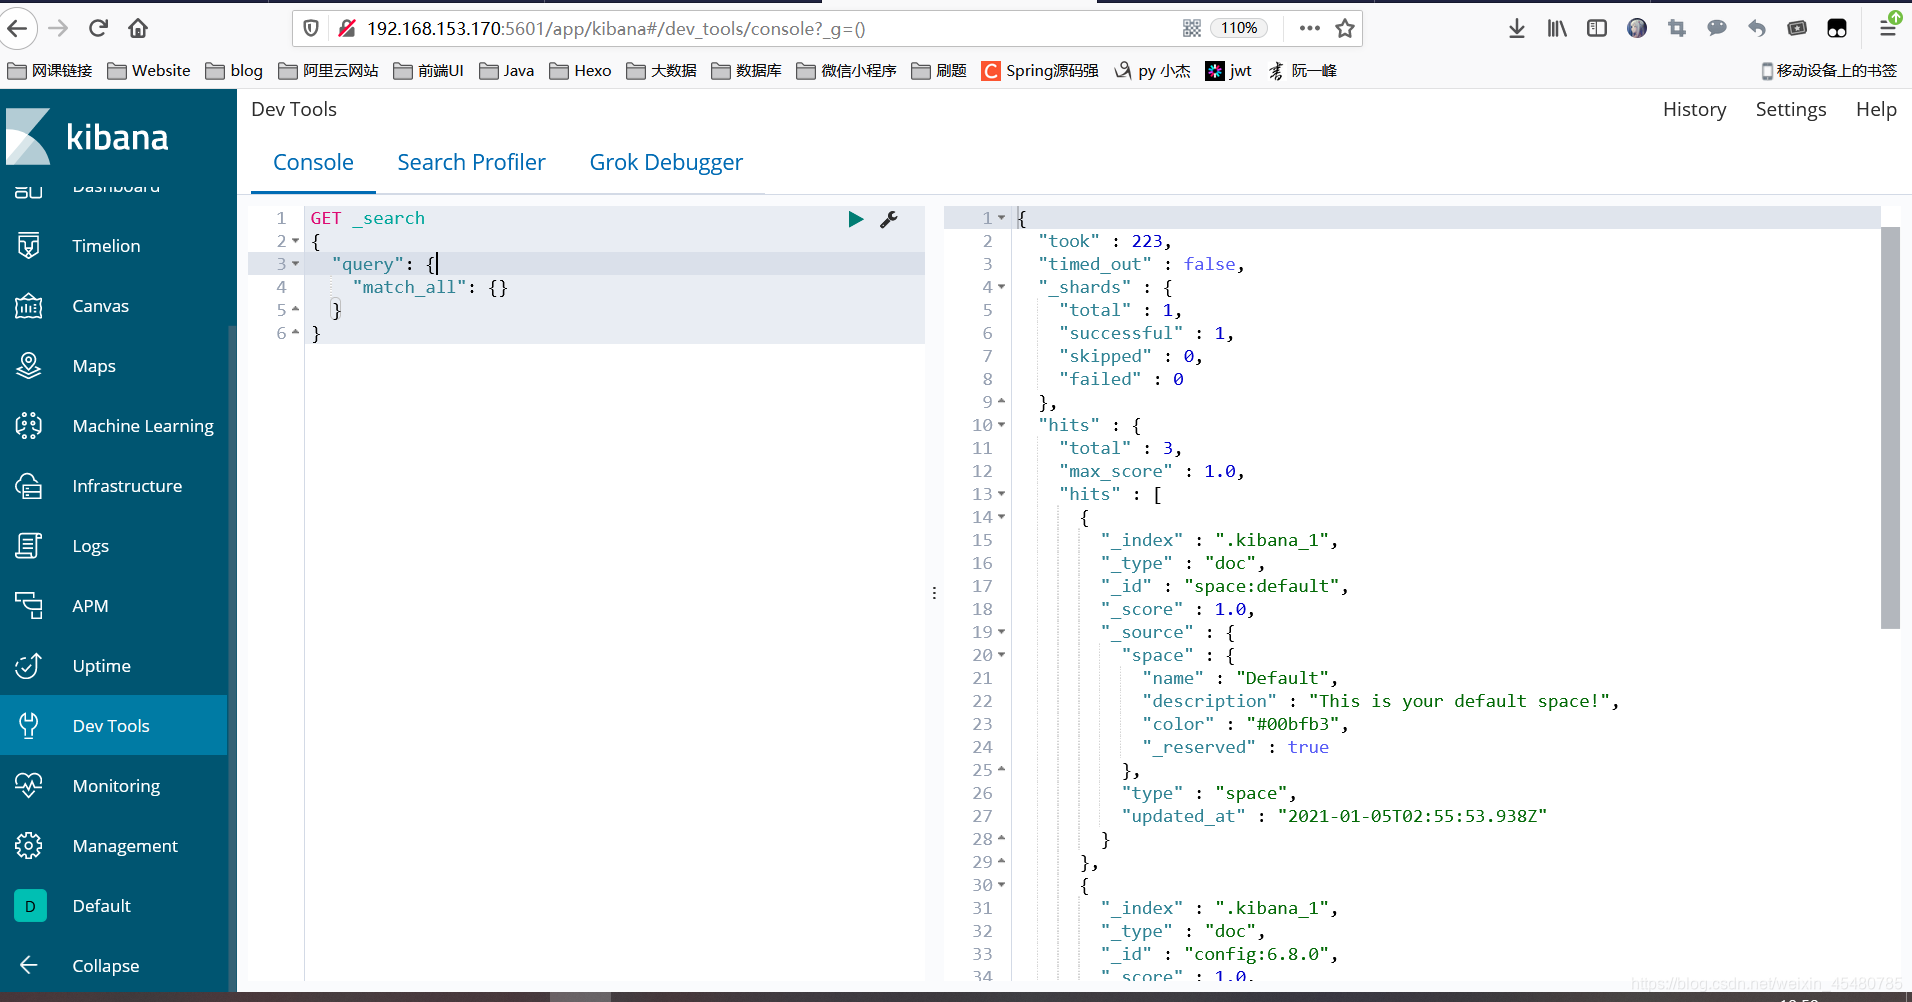The width and height of the screenshot is (1912, 1002).
Task: Collapse the _shards block at line 4
Action: pyautogui.click(x=1001, y=287)
